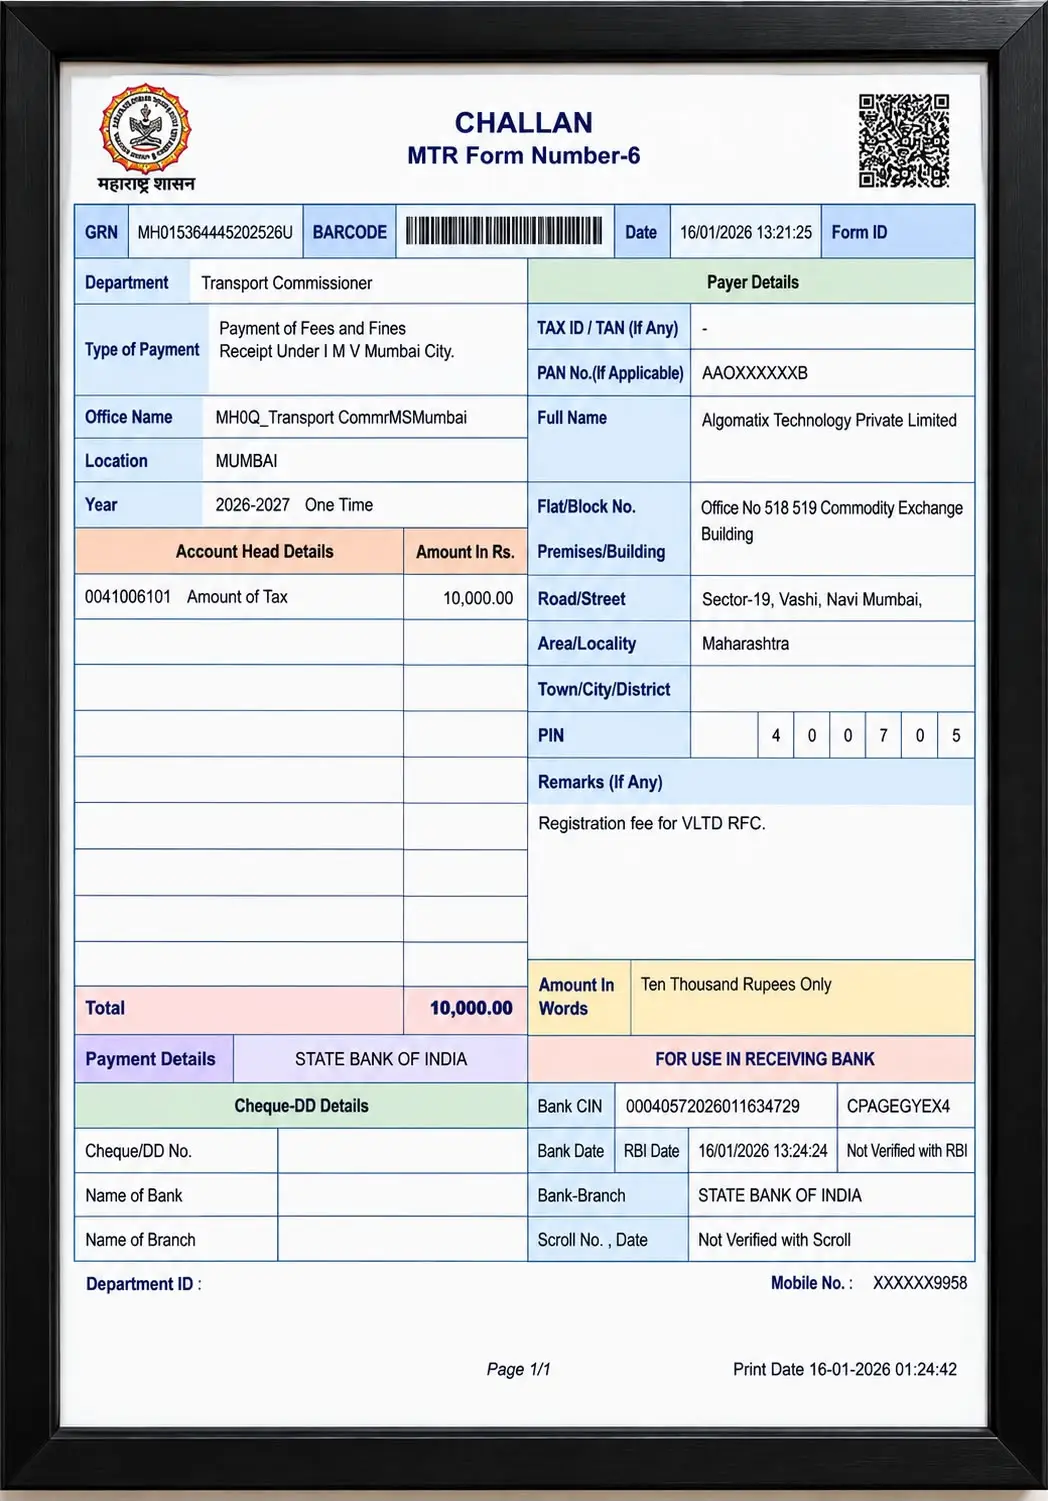The height and width of the screenshot is (1501, 1048).
Task: Click the QR code at top right
Action: pos(904,141)
